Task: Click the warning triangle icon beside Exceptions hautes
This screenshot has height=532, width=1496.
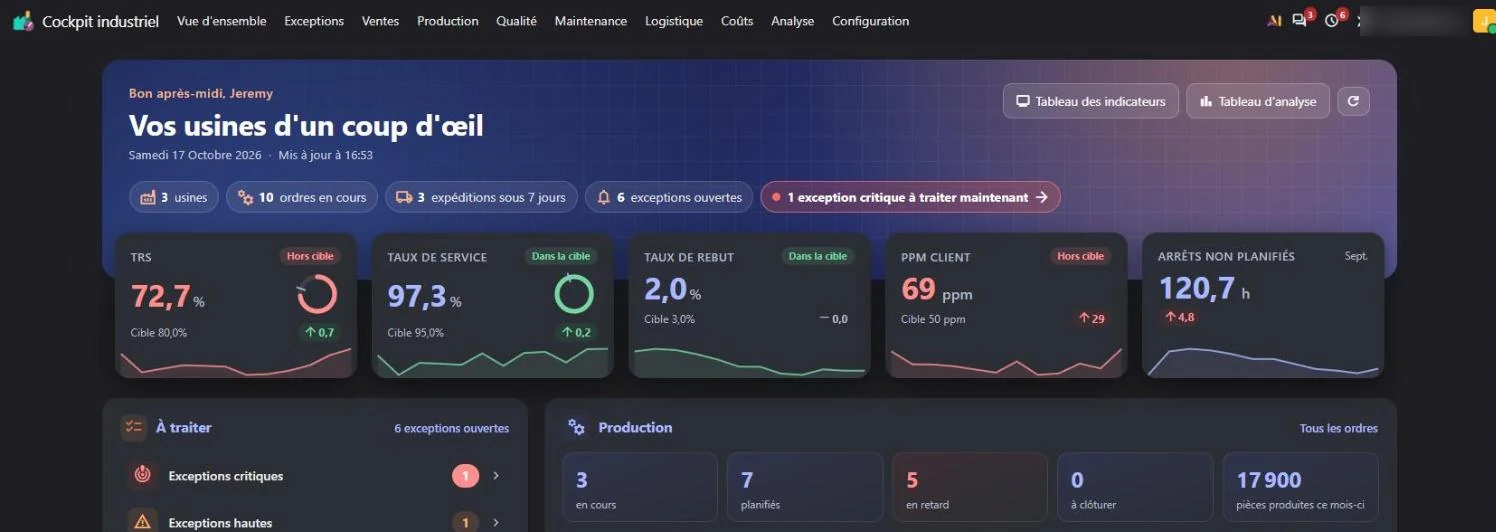Action: coord(142,521)
